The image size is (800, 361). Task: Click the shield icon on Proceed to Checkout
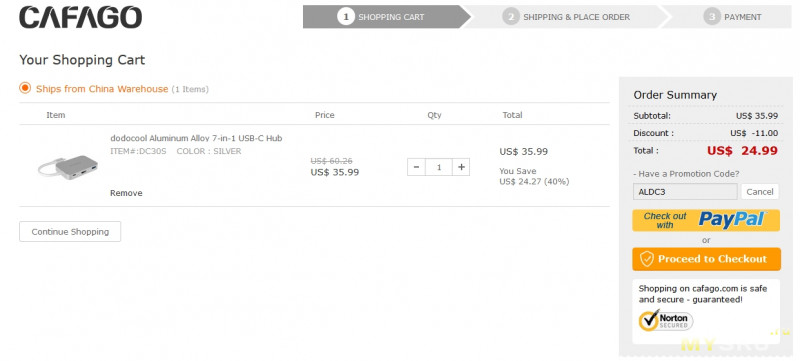tap(647, 259)
